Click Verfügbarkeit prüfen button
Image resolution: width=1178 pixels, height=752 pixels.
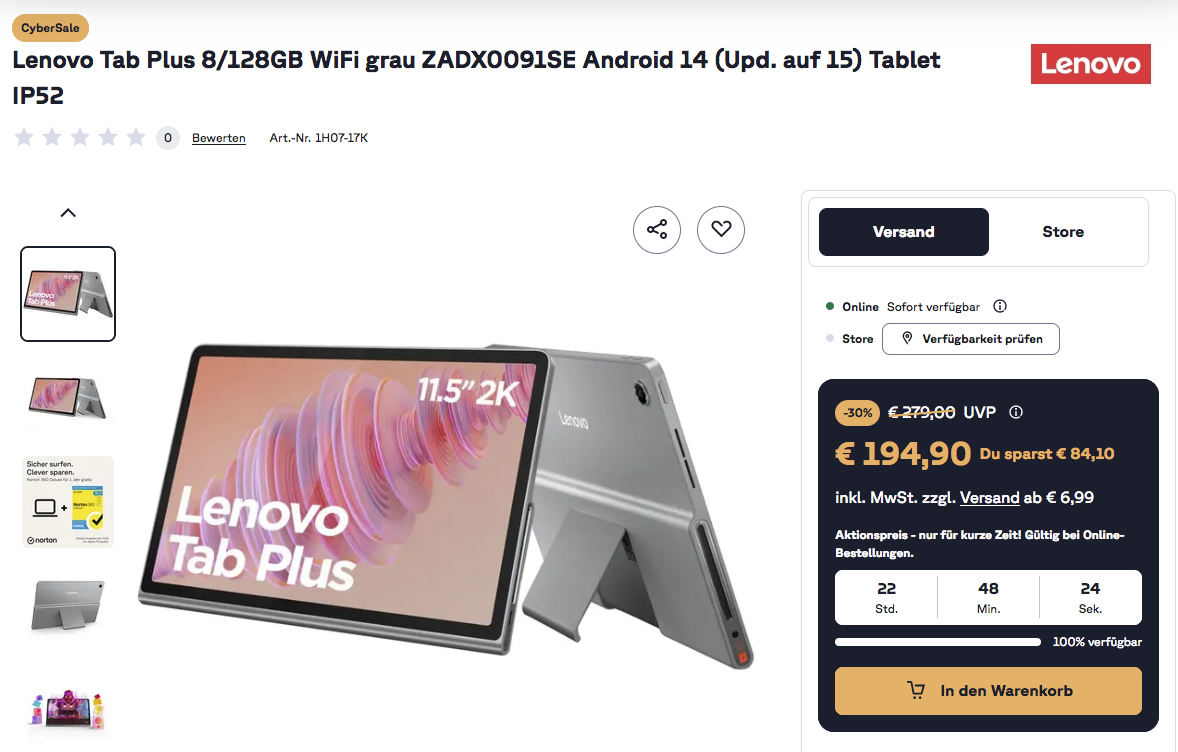[x=971, y=339]
